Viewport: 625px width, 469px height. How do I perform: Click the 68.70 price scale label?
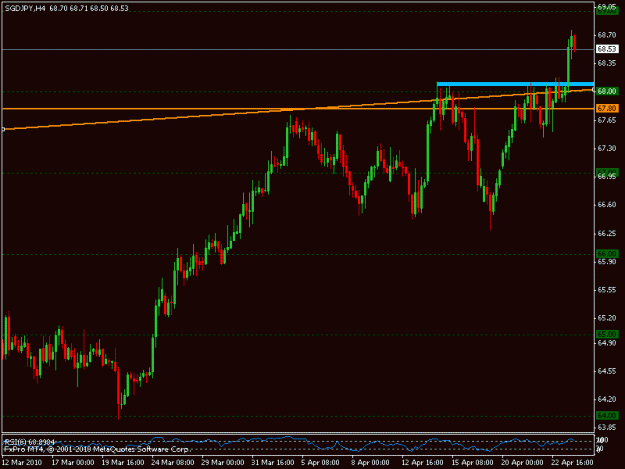point(607,35)
